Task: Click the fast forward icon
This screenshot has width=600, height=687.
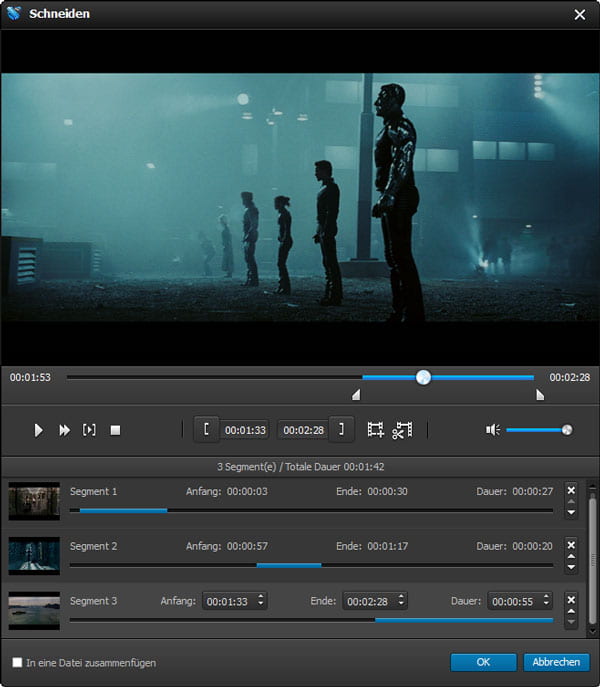Action: coord(65,430)
